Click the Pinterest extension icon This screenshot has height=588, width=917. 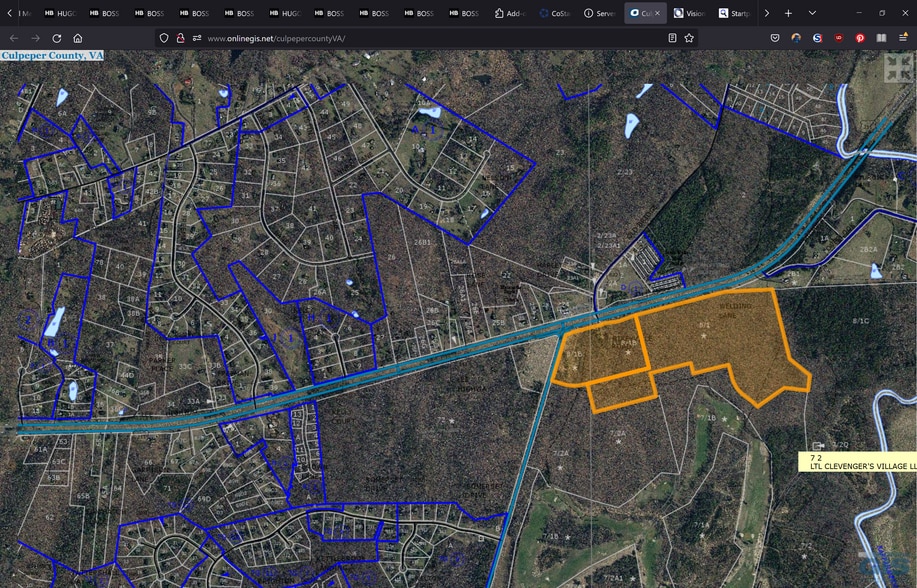pos(860,38)
